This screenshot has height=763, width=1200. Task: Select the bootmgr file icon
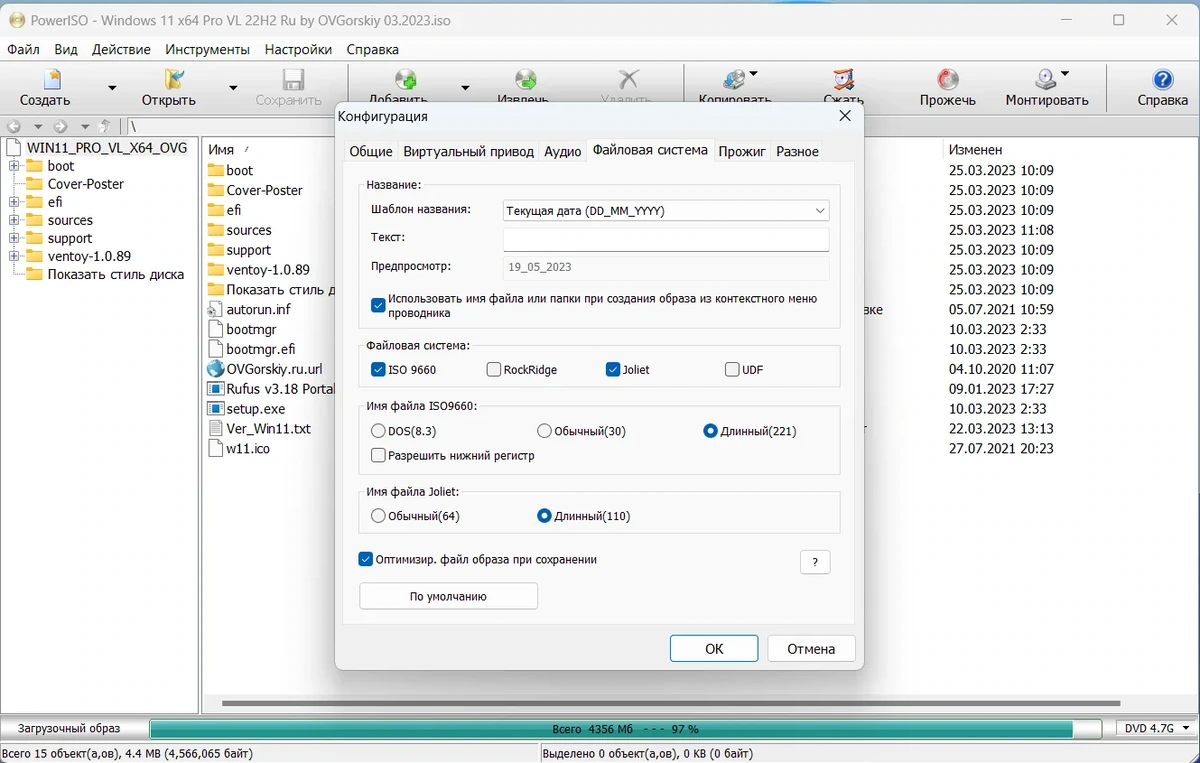[215, 329]
